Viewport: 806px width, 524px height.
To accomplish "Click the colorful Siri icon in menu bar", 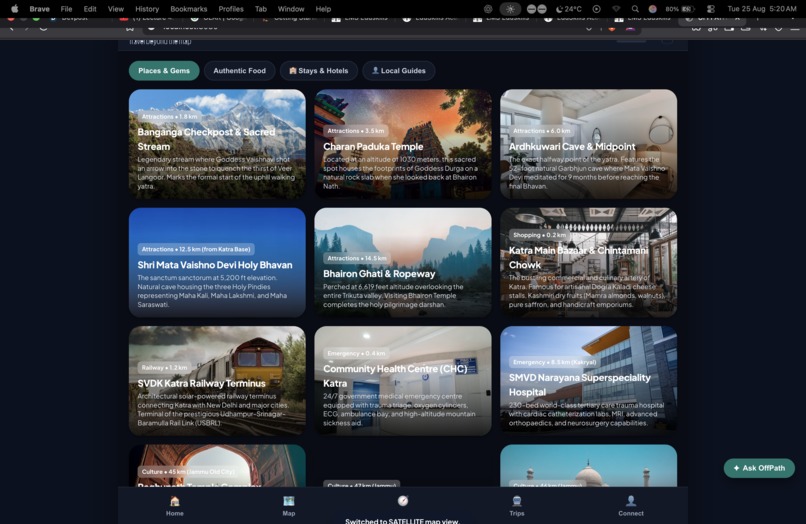I will point(652,9).
